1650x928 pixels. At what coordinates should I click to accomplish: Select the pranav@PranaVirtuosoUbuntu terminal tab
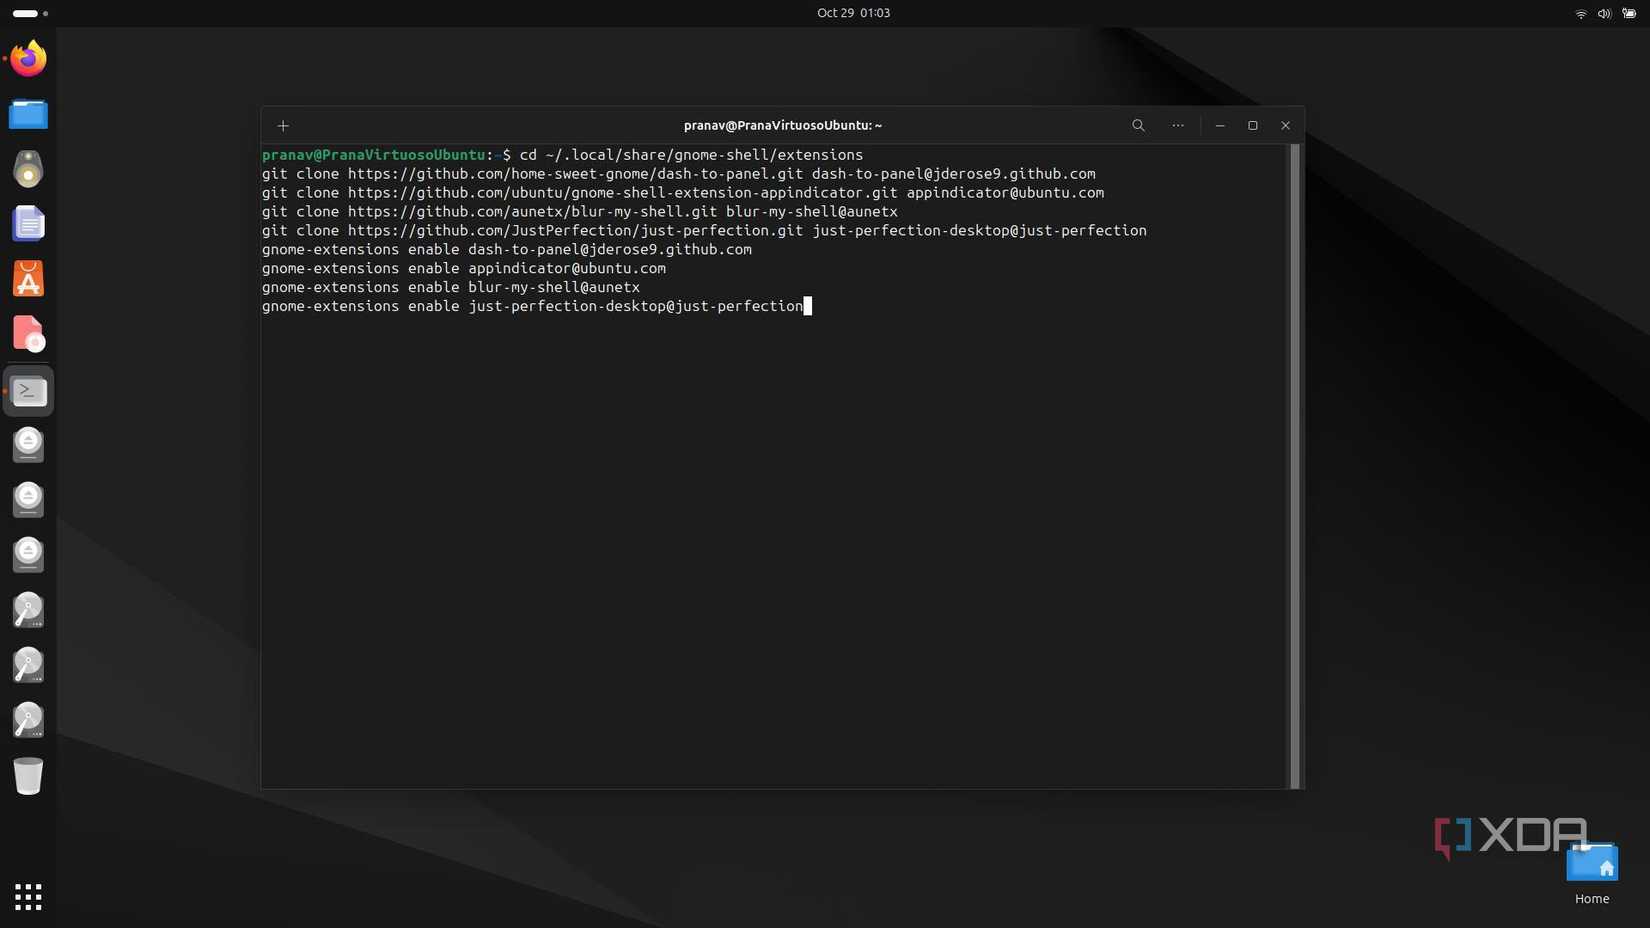coord(783,125)
